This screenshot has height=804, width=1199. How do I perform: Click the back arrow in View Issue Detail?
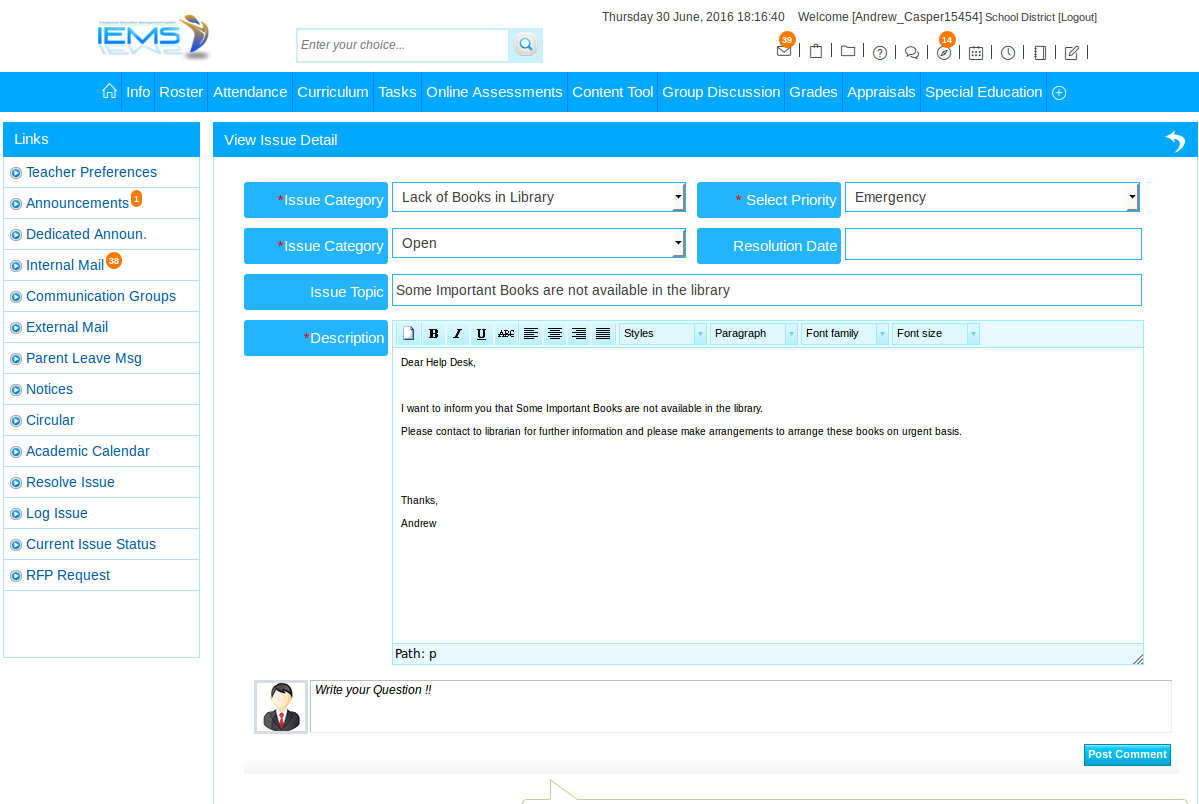tap(1175, 141)
